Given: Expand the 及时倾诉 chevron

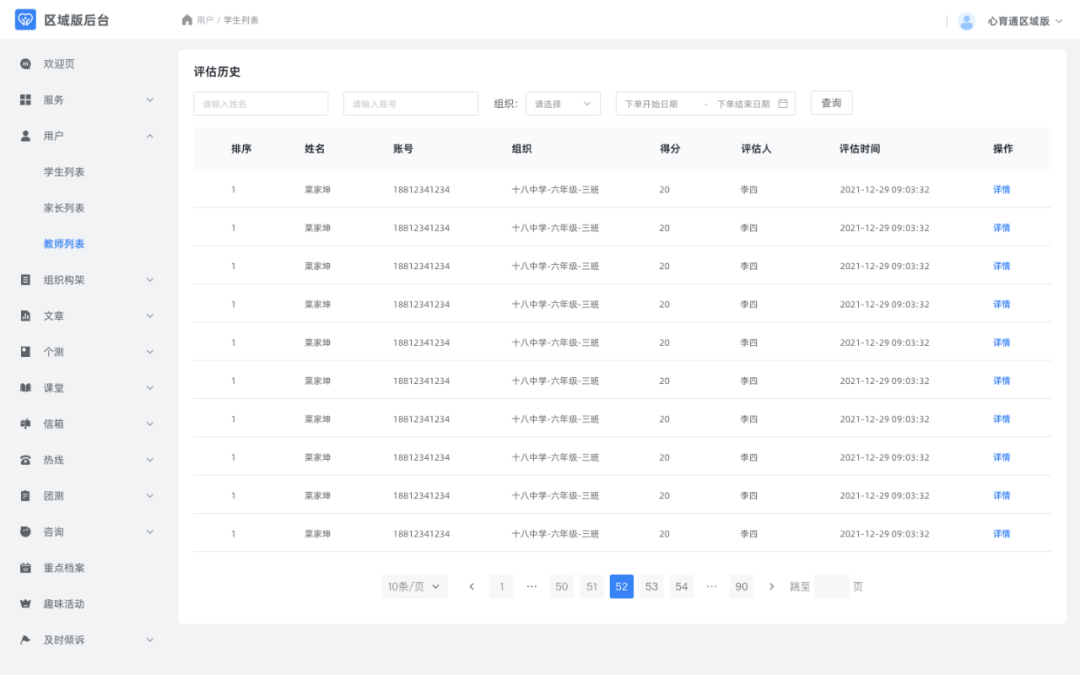Looking at the screenshot, I should 150,639.
